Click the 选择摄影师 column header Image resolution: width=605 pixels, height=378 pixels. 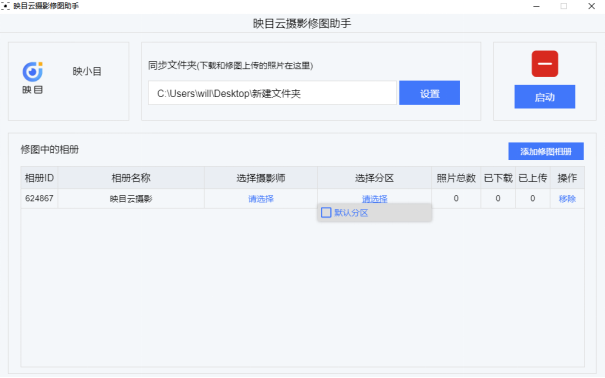pyautogui.click(x=261, y=178)
